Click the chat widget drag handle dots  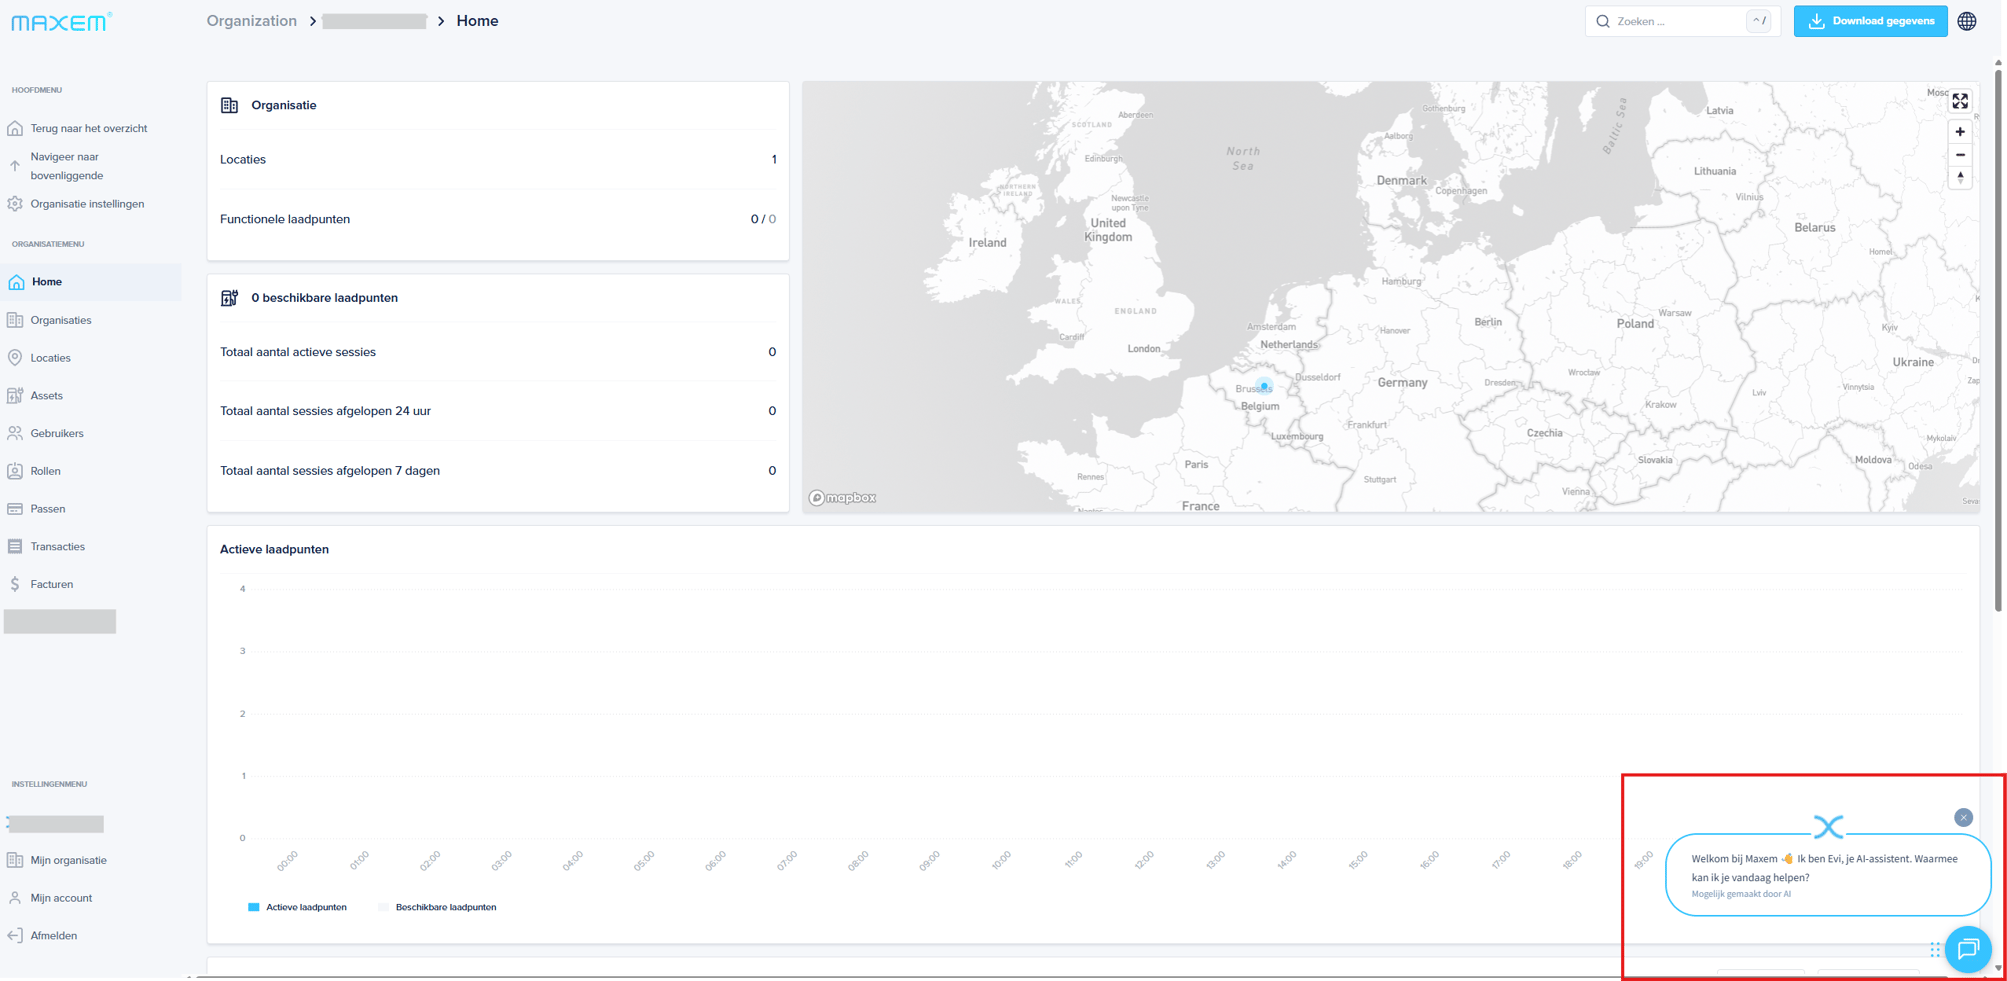tap(1935, 949)
